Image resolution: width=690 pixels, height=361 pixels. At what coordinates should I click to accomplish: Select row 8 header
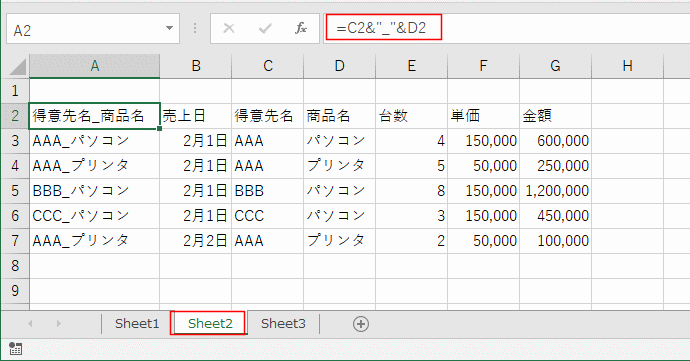click(15, 265)
